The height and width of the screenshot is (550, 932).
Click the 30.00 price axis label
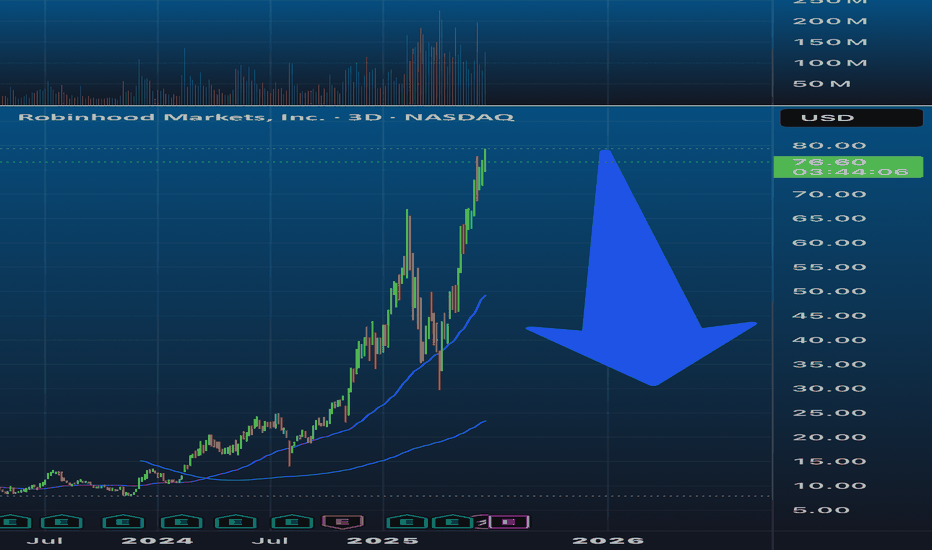pyautogui.click(x=829, y=389)
